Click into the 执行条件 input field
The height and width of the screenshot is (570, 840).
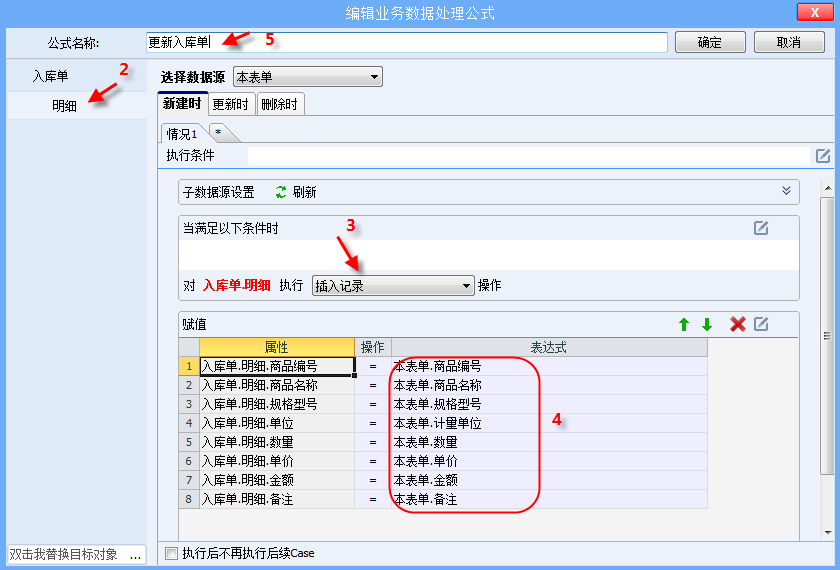(x=529, y=156)
